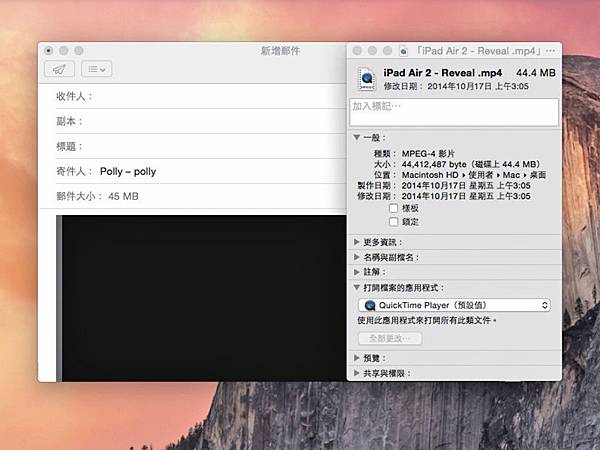
Task: Send the message with the paper plane button
Action: click(59, 69)
